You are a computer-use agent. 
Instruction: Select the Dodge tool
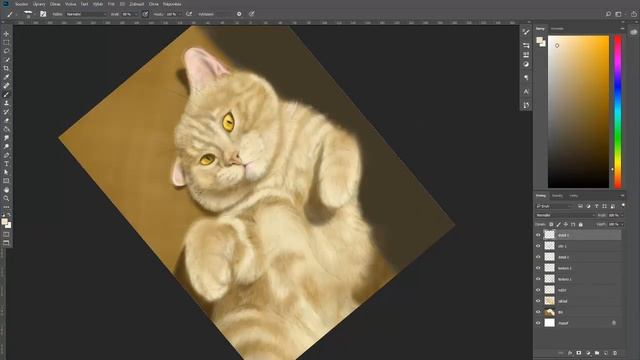[6, 146]
